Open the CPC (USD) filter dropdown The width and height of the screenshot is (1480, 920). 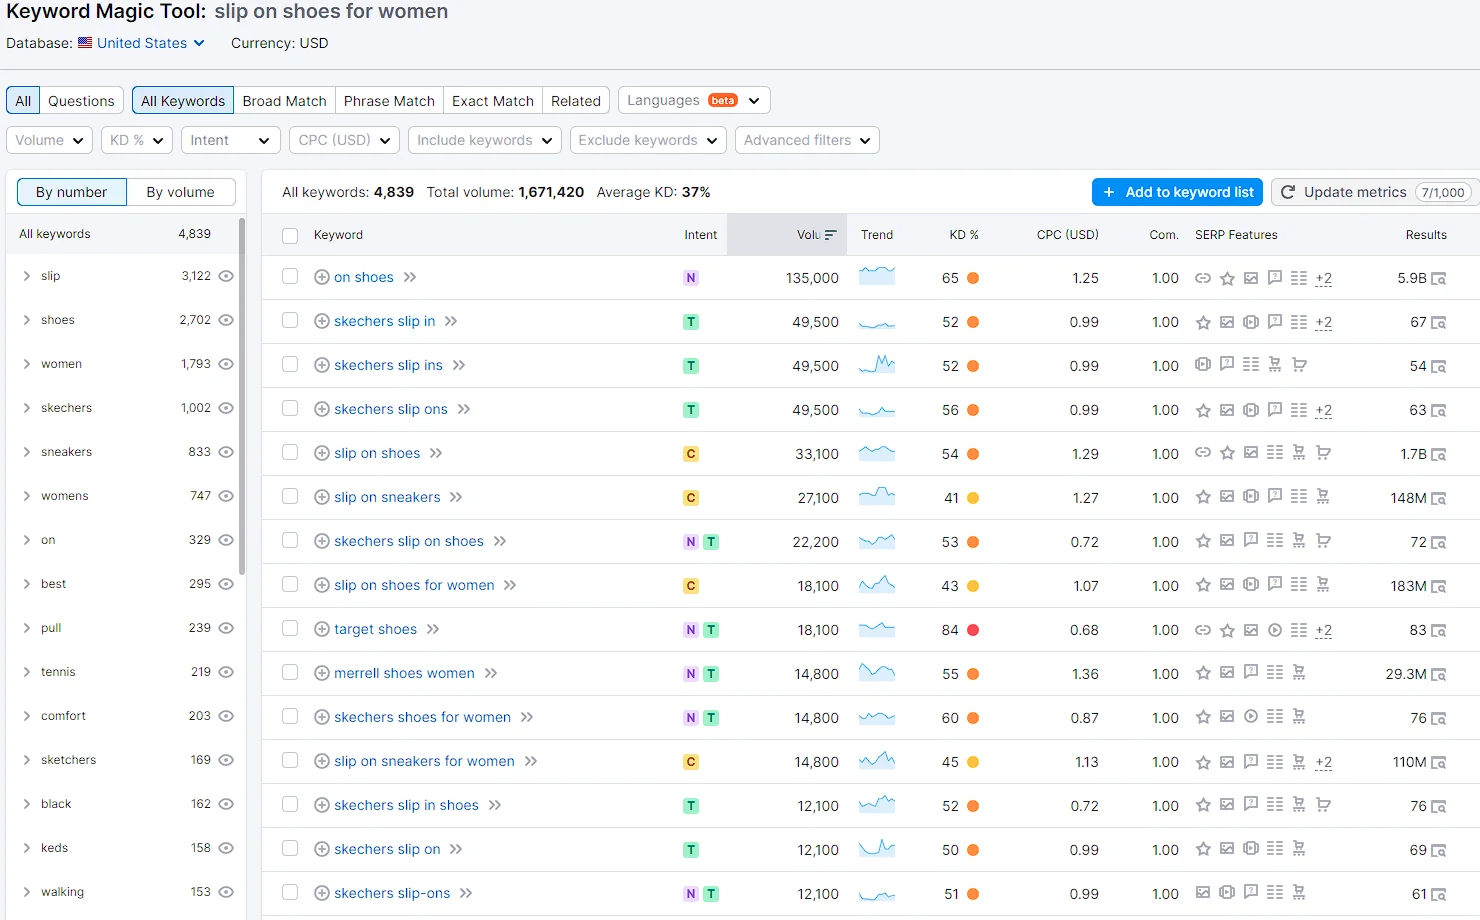[345, 140]
